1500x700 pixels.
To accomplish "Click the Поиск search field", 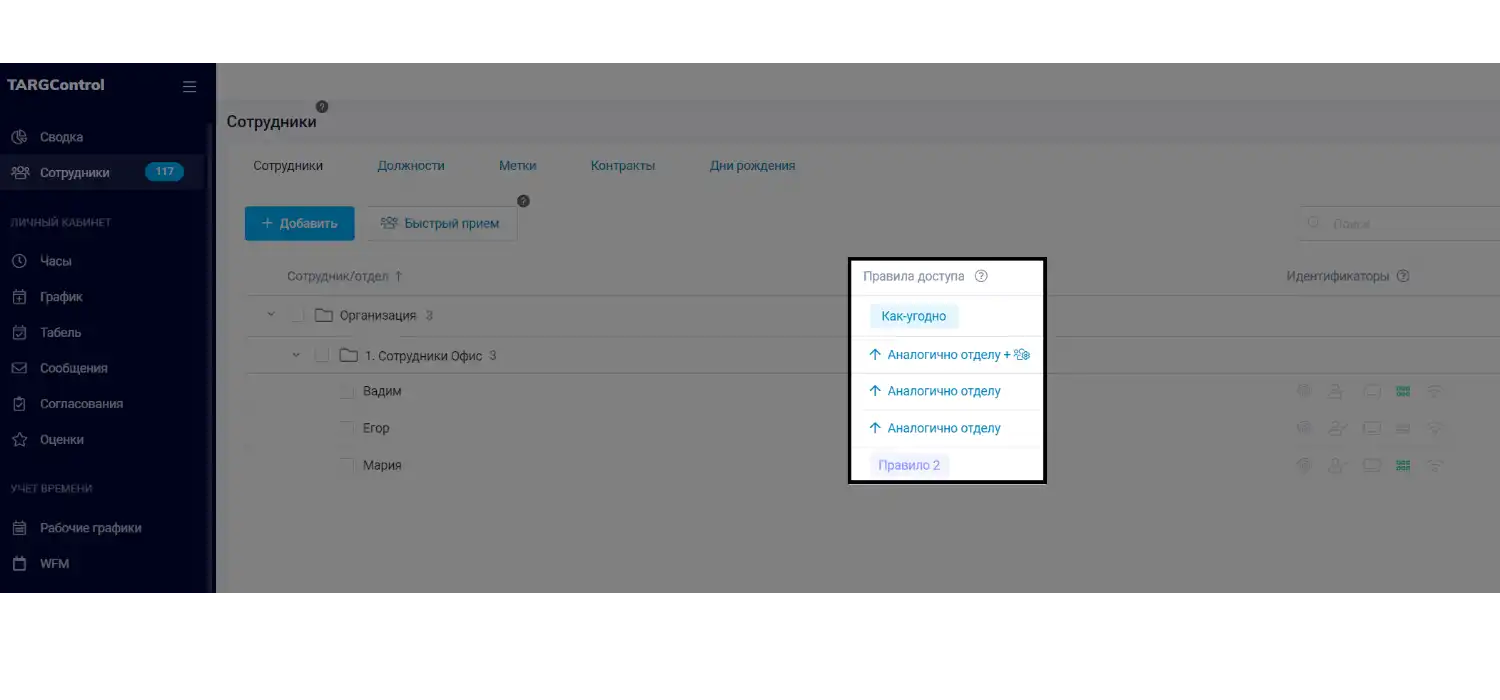I will [x=1399, y=223].
